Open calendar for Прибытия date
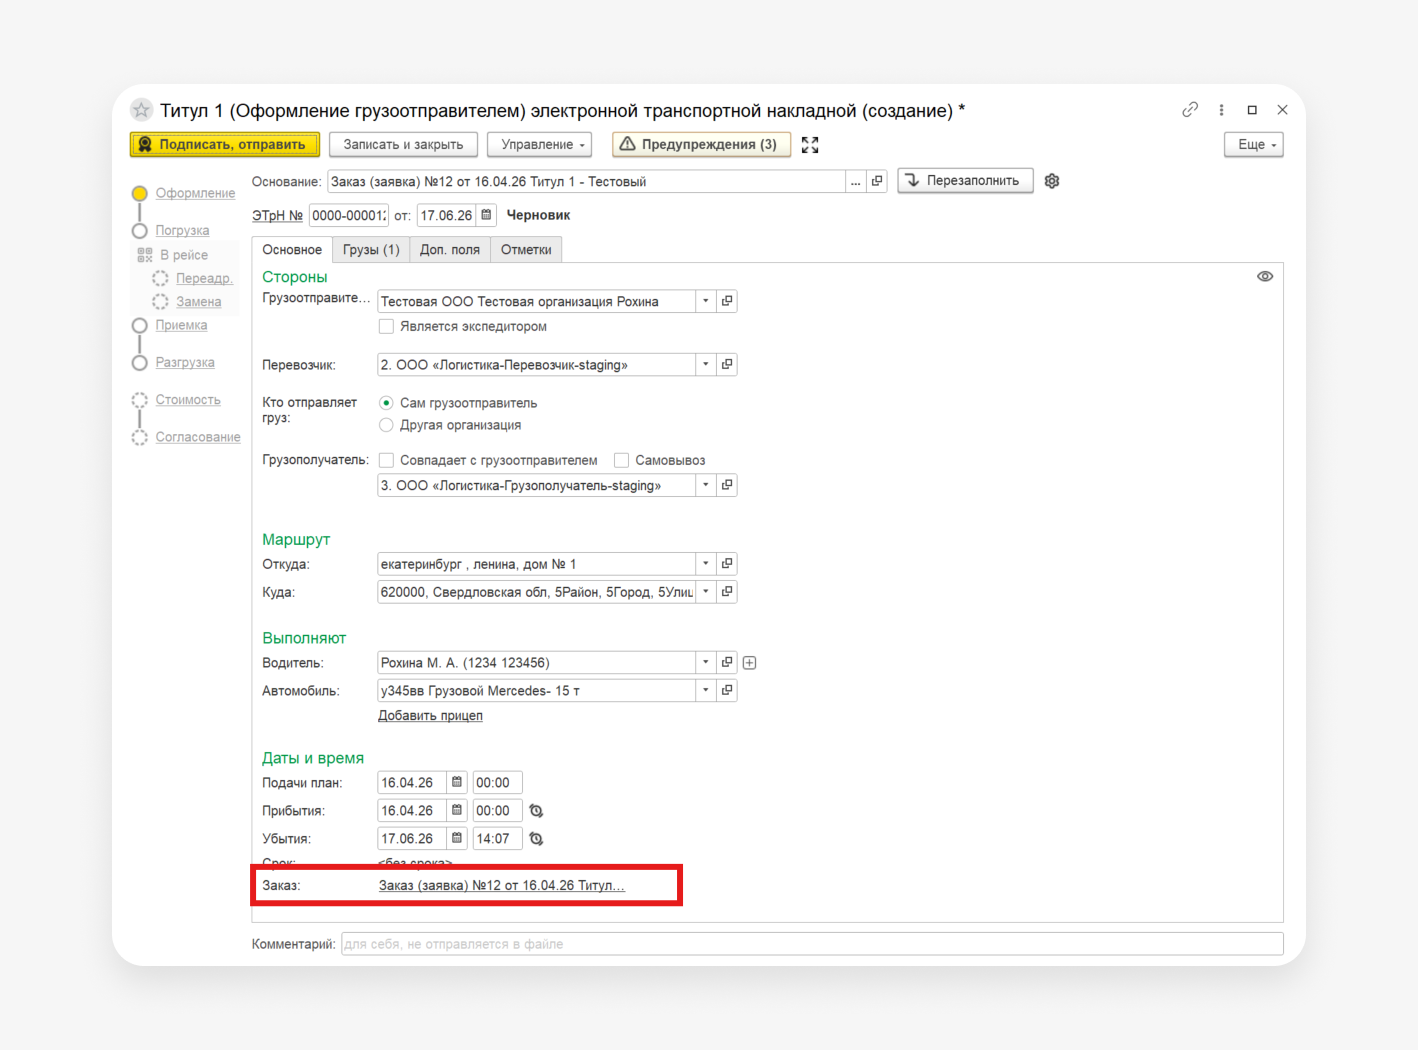The height and width of the screenshot is (1050, 1418). point(457,811)
